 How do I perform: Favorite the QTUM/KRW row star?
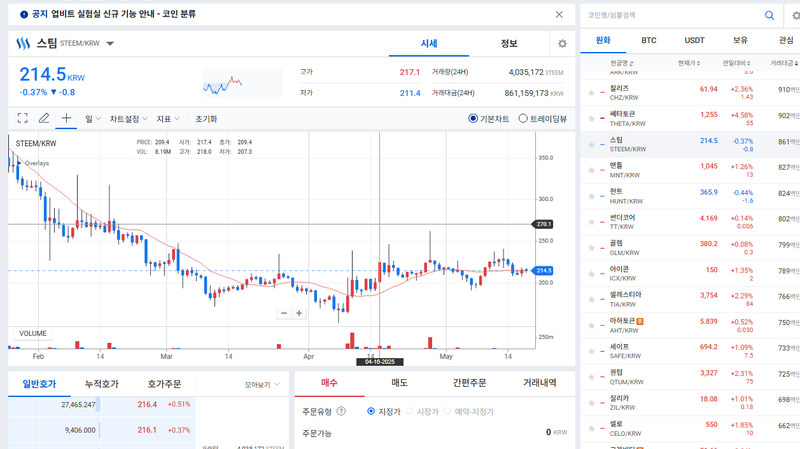591,377
